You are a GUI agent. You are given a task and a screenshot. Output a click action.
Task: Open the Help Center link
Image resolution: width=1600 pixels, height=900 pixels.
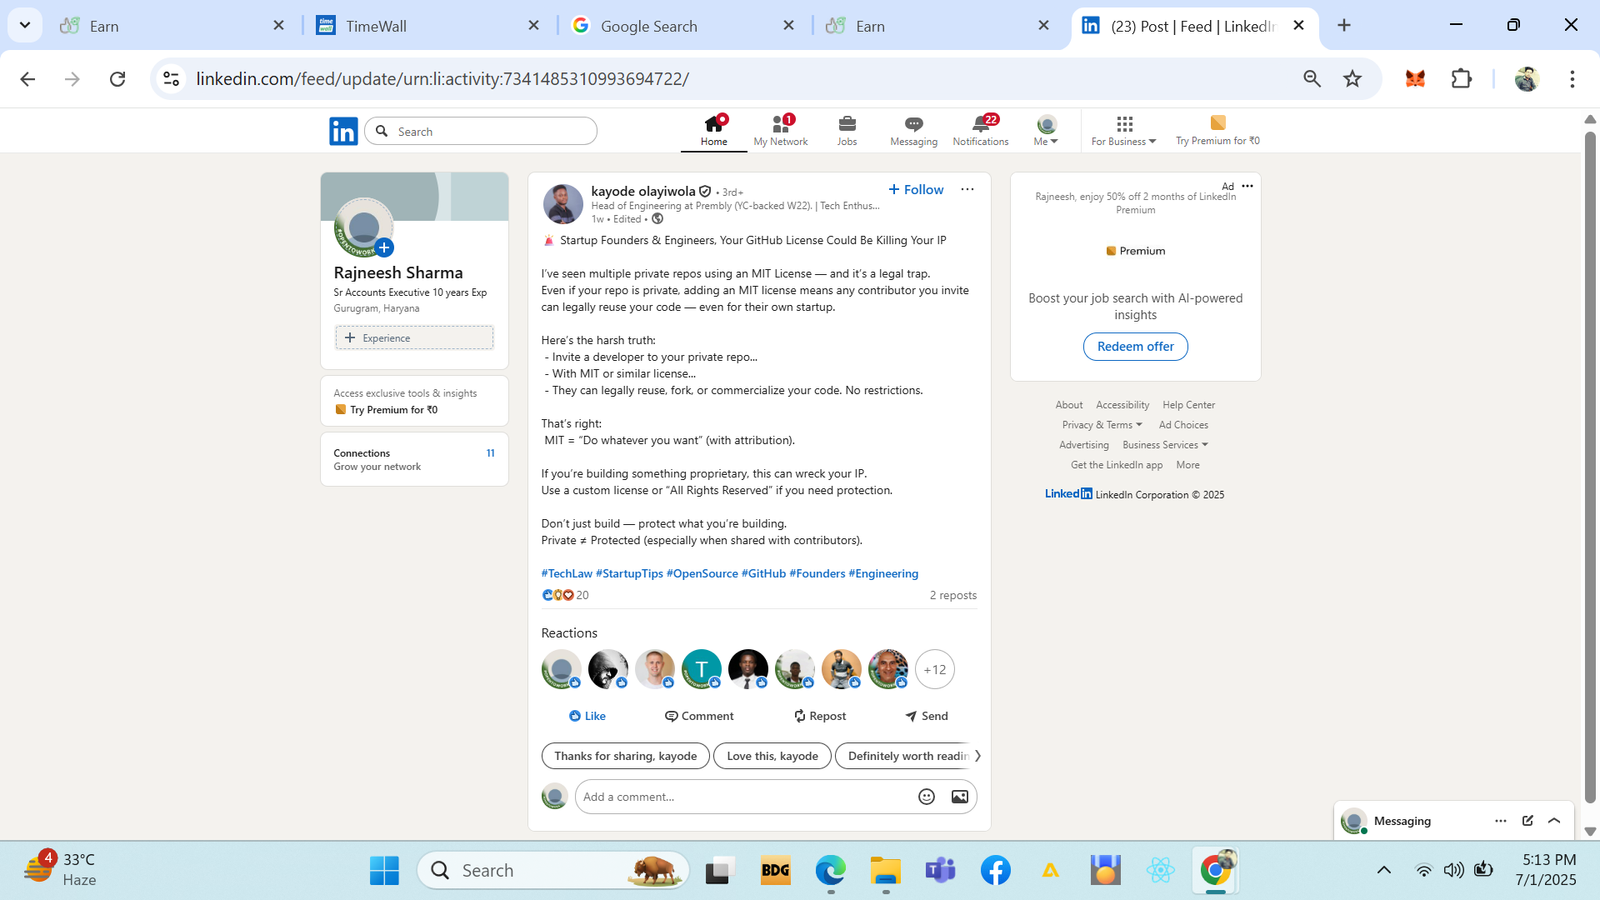point(1188,405)
